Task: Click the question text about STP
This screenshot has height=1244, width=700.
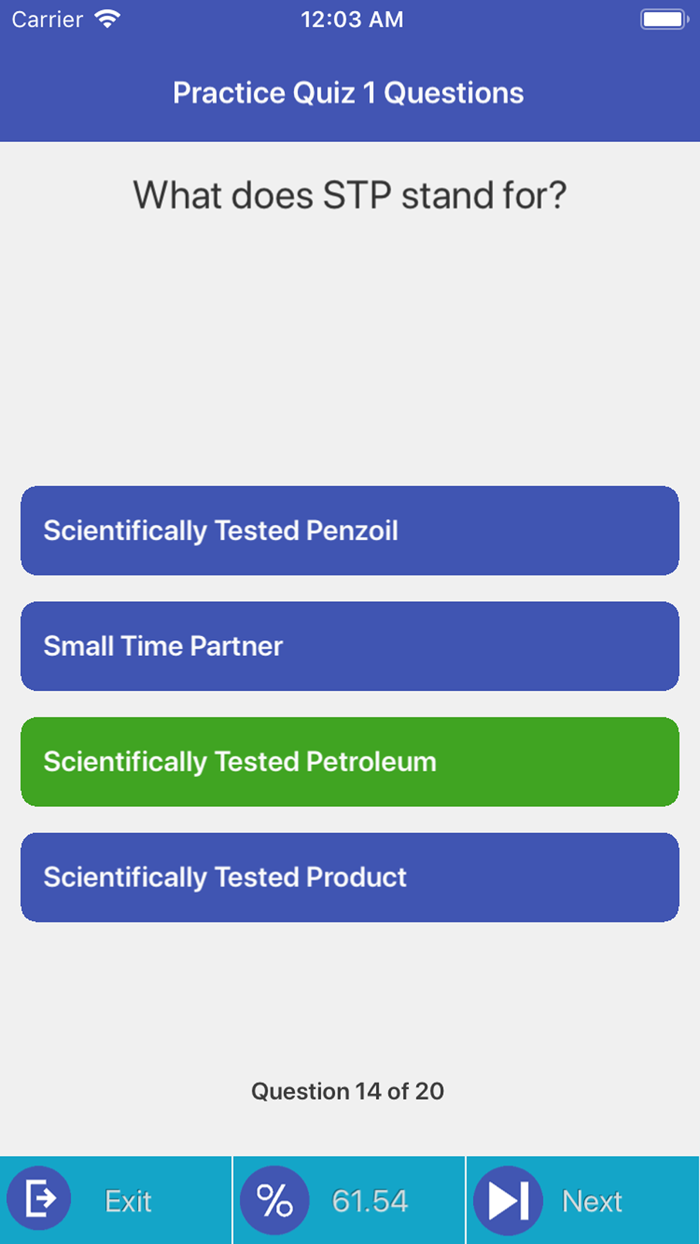Action: coord(350,195)
